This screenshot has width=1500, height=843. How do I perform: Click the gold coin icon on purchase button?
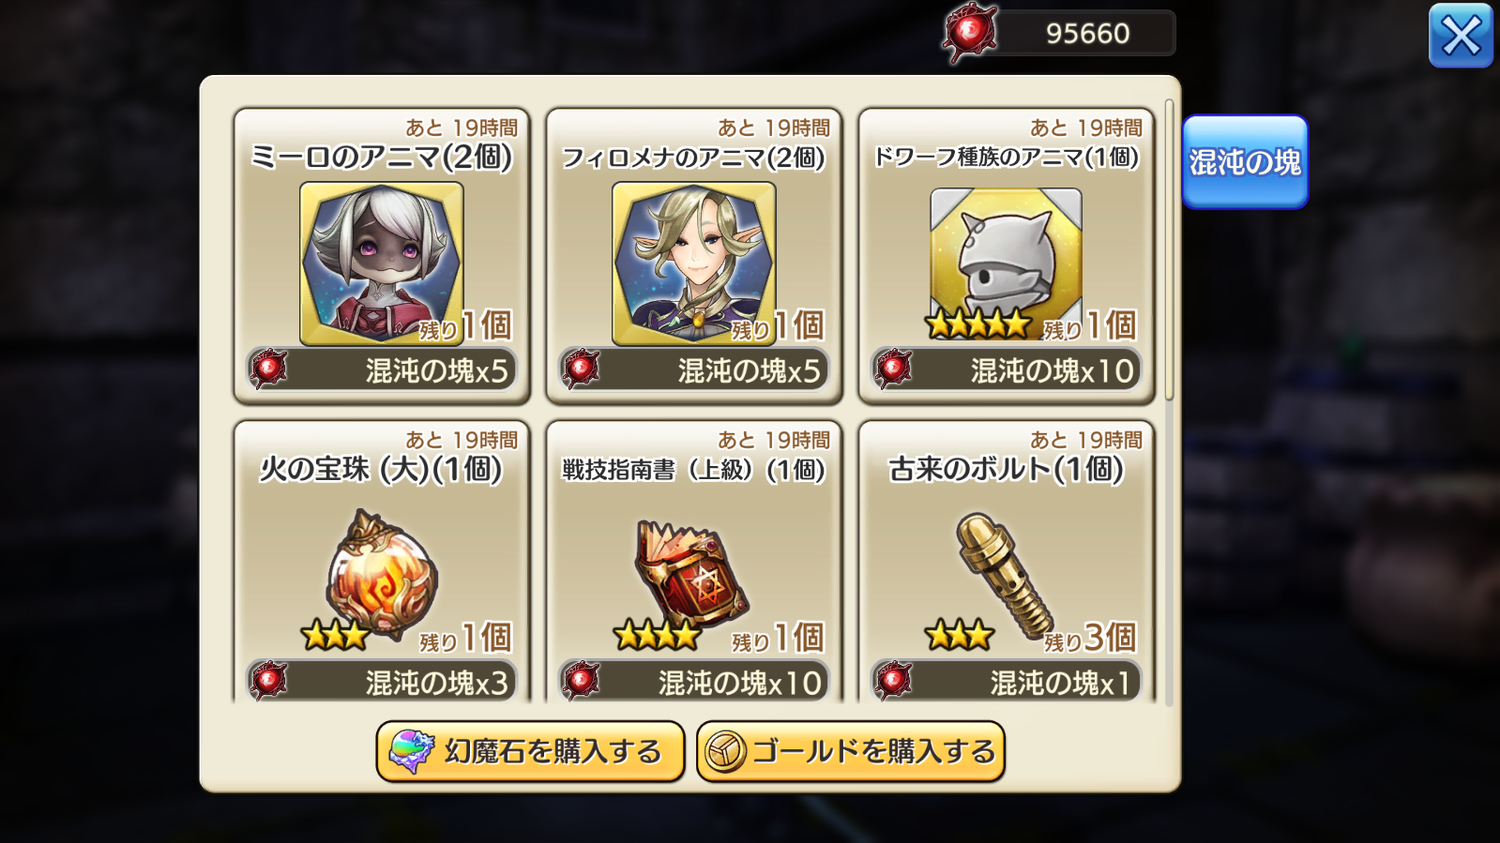click(x=725, y=752)
